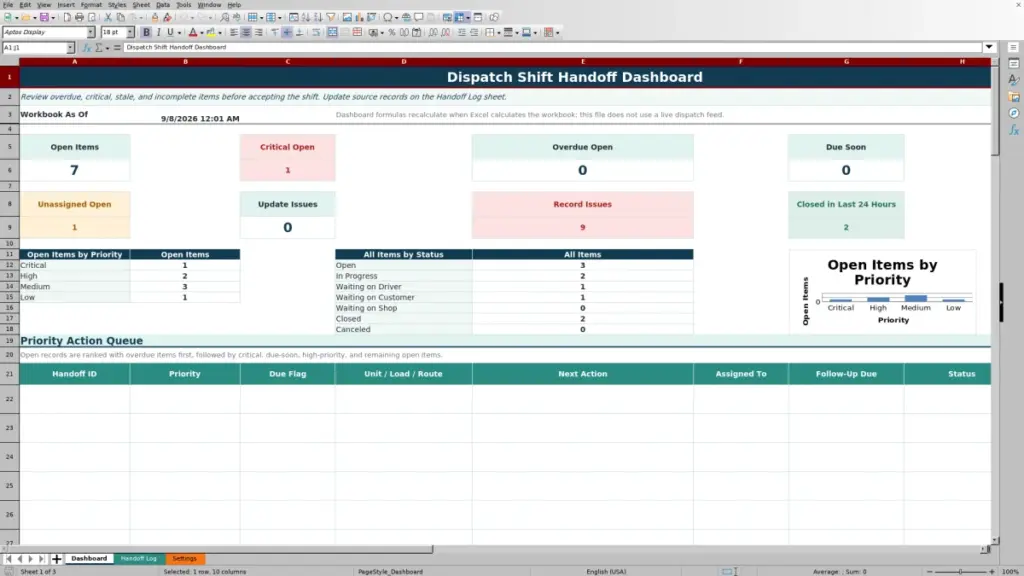Click the Merge and Center Cells icon
1024x576 pixels.
pos(332,33)
